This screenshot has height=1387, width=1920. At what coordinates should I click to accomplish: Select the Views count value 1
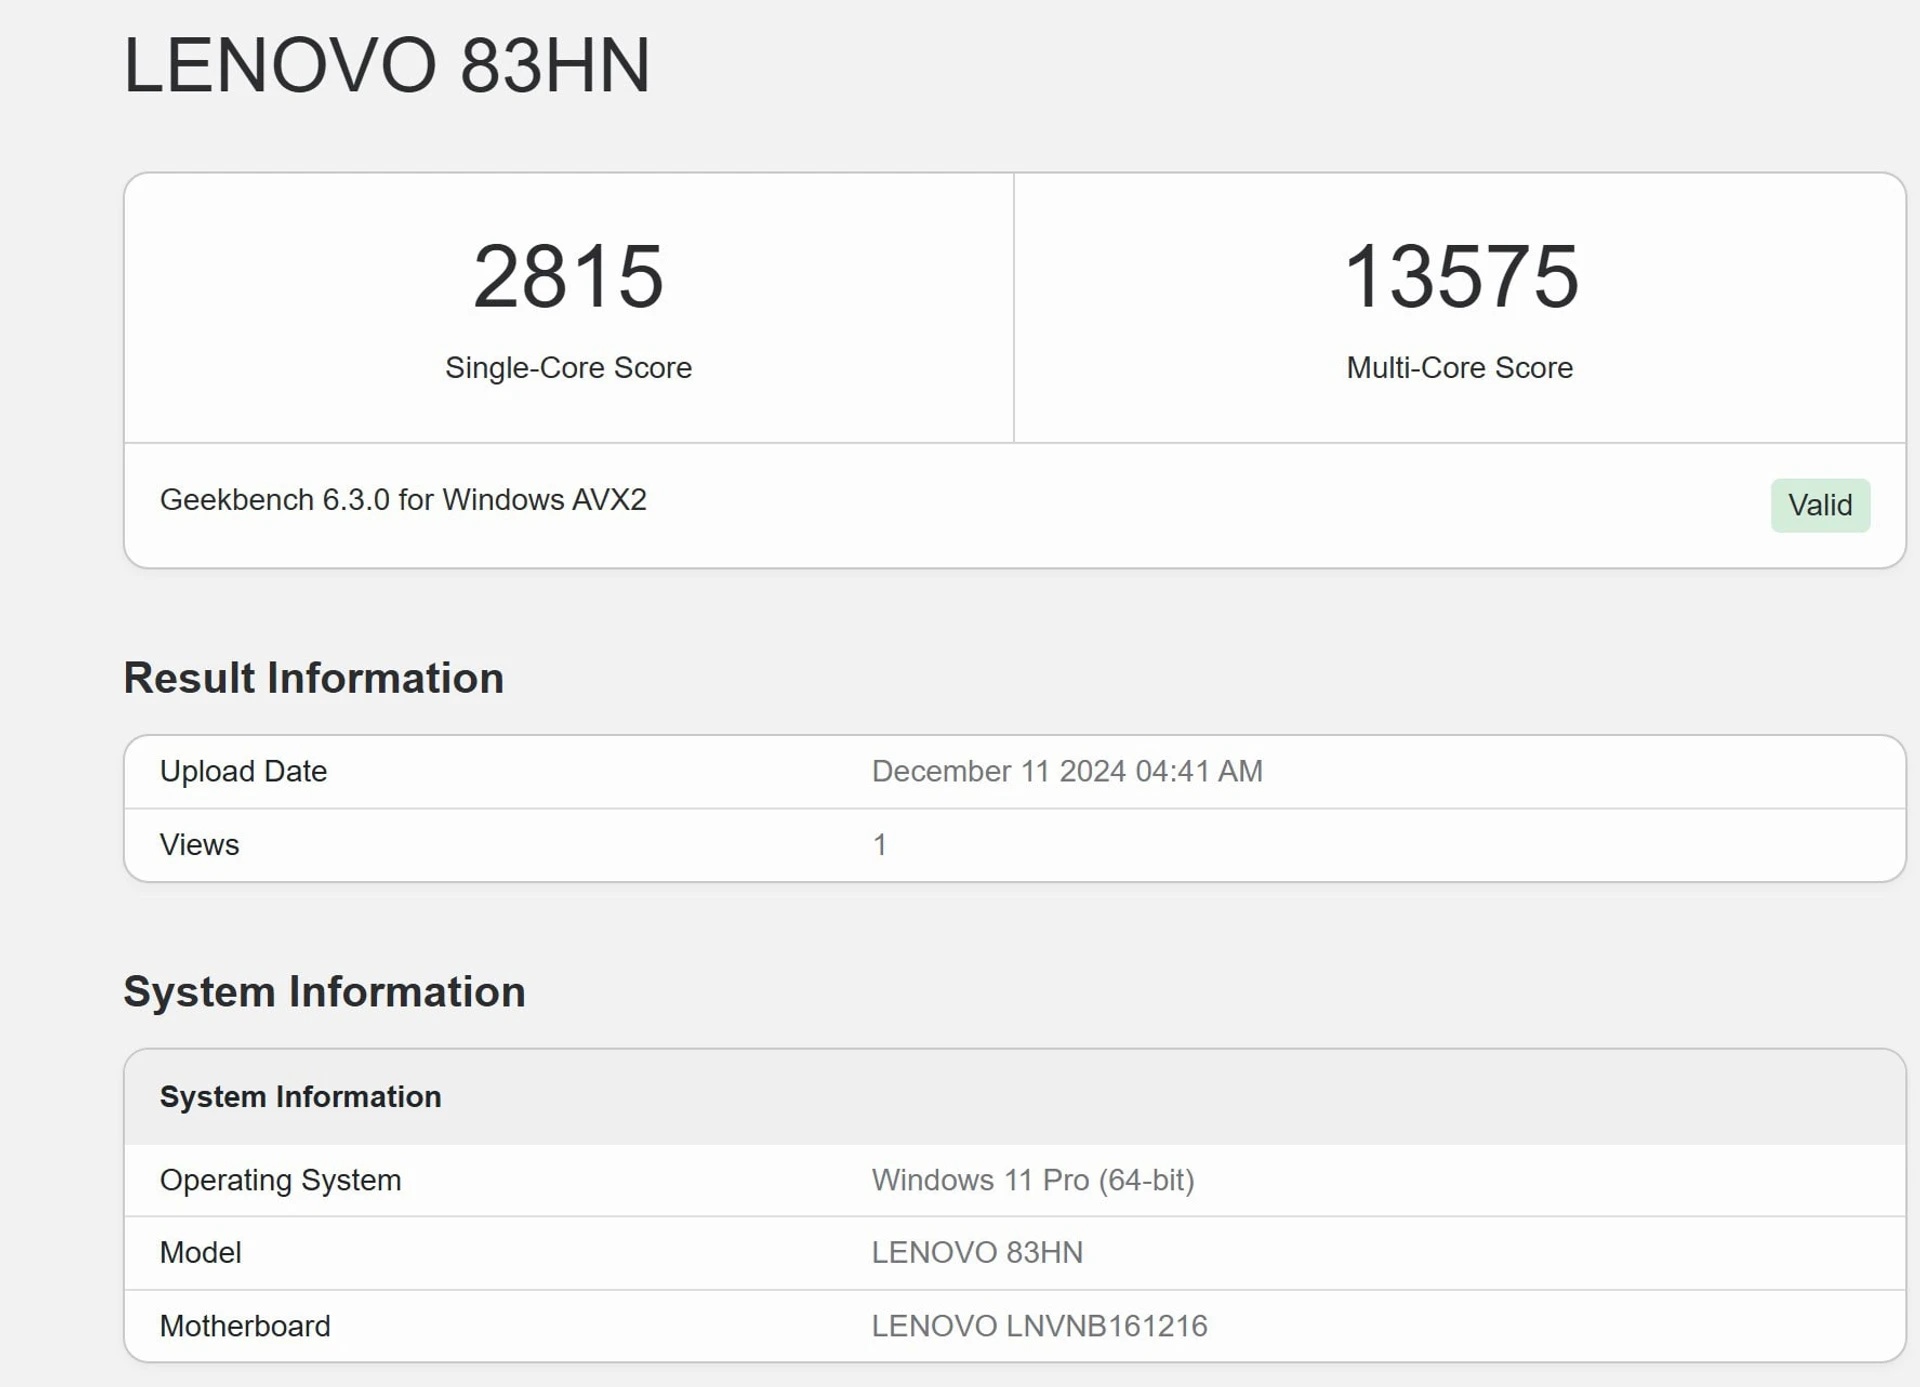coord(880,845)
